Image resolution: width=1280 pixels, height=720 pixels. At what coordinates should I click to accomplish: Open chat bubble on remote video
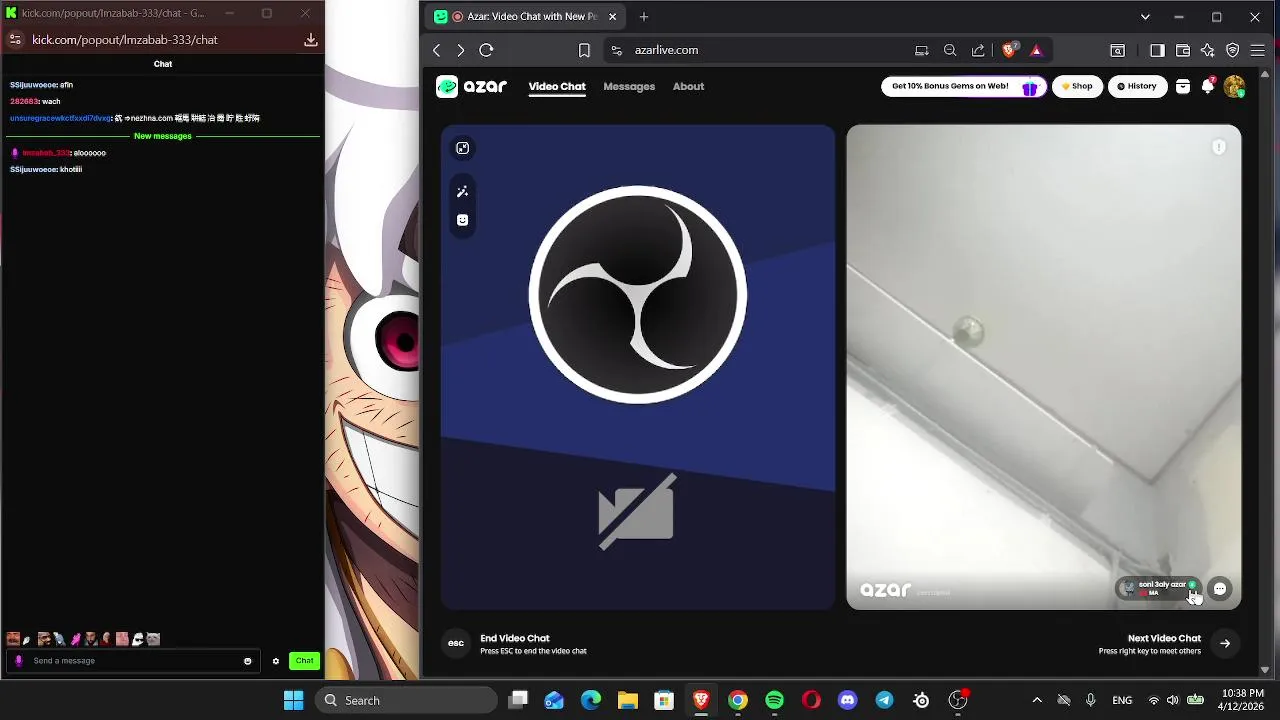(x=1220, y=589)
